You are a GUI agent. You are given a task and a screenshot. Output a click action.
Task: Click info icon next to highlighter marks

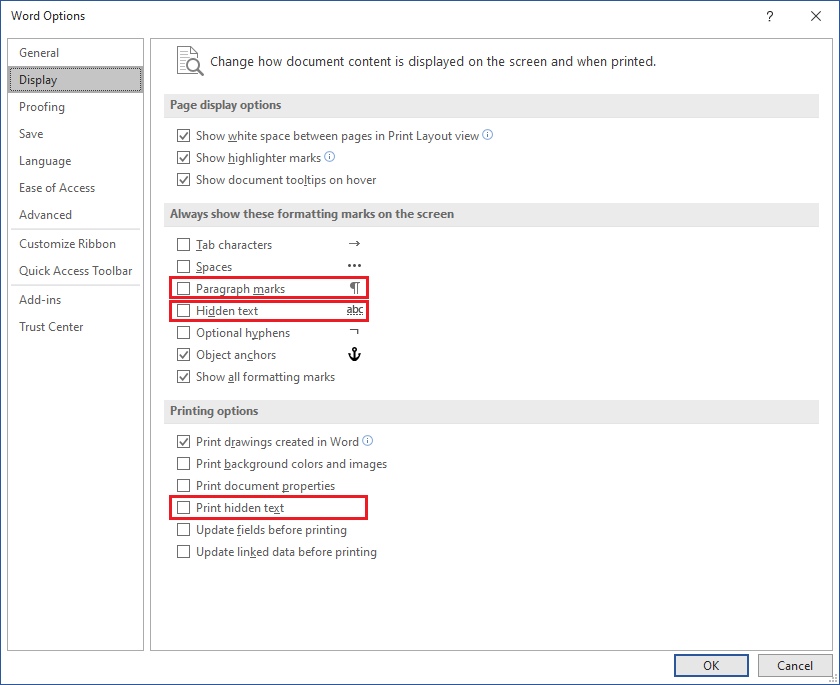[330, 158]
